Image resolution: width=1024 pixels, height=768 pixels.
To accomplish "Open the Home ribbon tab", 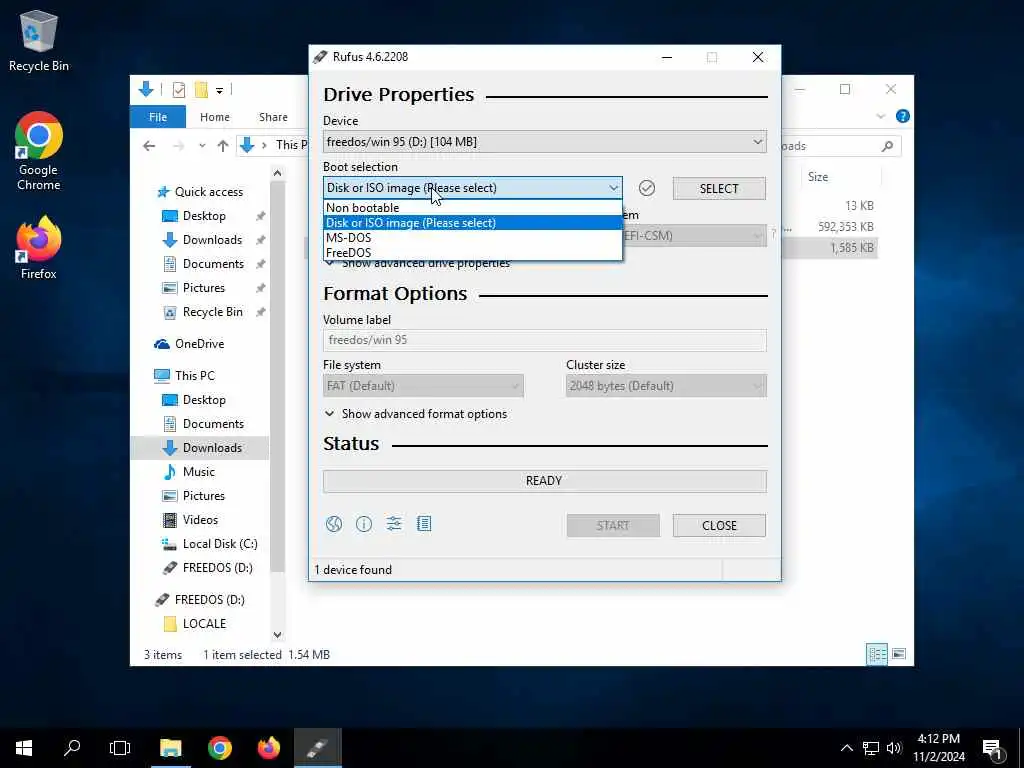I will click(x=215, y=117).
